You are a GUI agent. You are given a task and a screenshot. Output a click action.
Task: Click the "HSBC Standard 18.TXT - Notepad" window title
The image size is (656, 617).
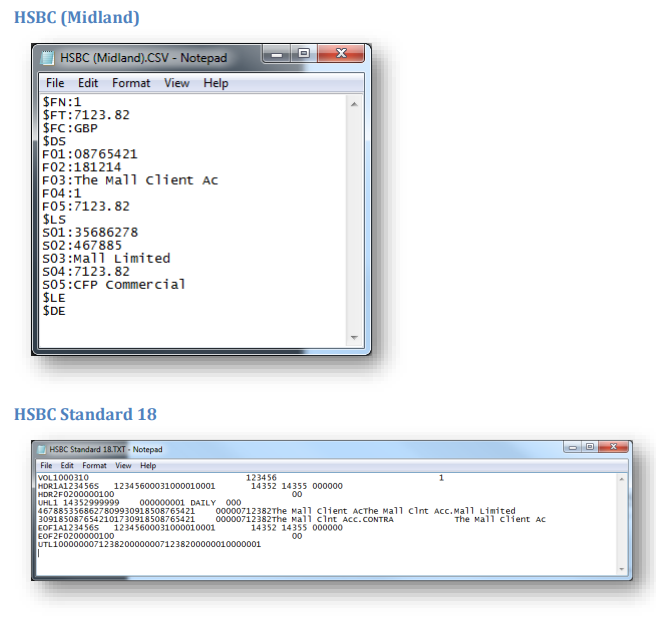pos(106,449)
